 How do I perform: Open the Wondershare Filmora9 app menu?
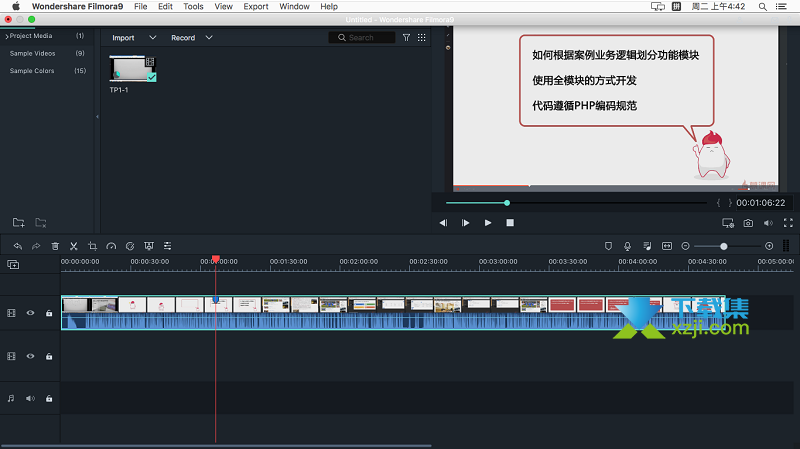coord(77,7)
